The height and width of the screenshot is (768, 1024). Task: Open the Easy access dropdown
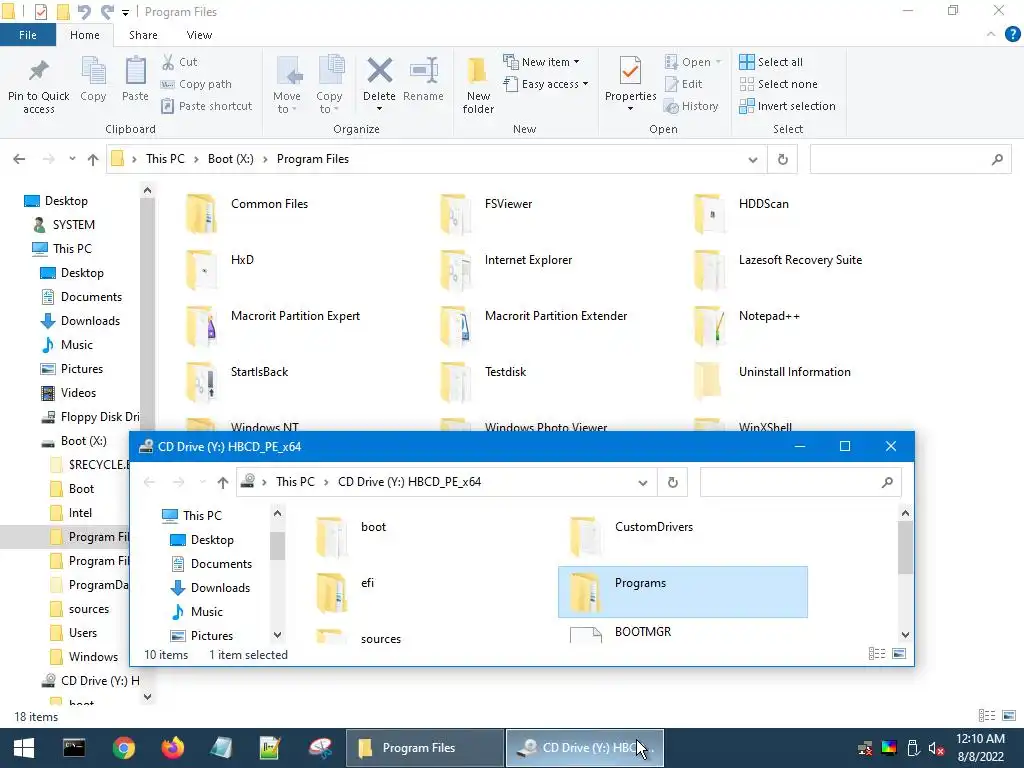click(546, 84)
